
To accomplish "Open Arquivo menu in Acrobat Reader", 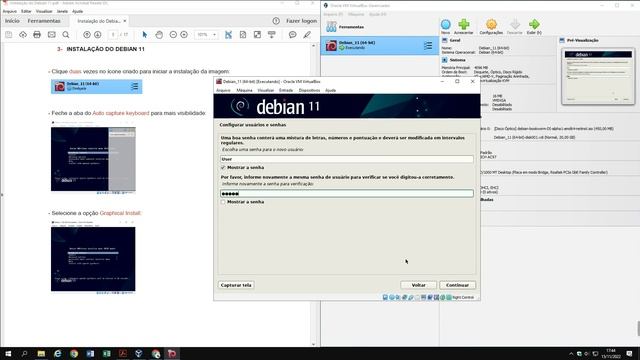I will click(x=10, y=11).
